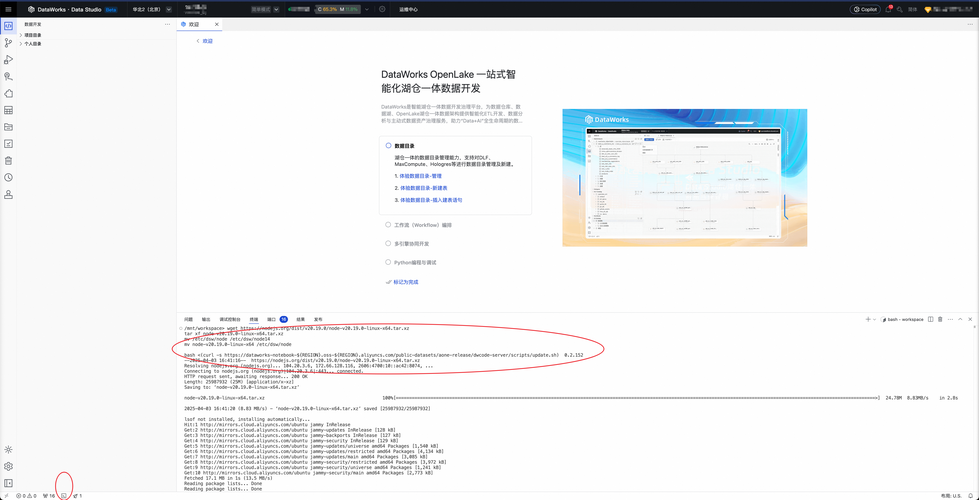Switch to the 问题 problems tab
This screenshot has height=500, width=979.
[189, 319]
